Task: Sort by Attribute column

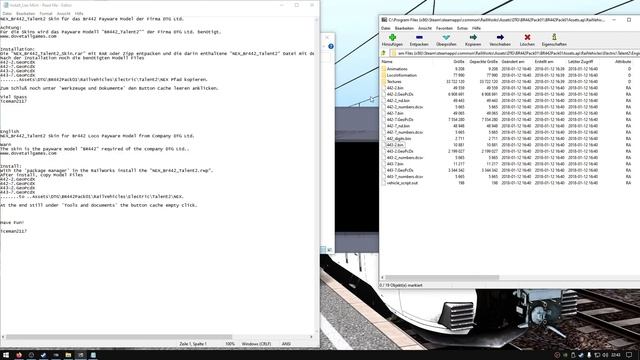Action: [x=623, y=62]
